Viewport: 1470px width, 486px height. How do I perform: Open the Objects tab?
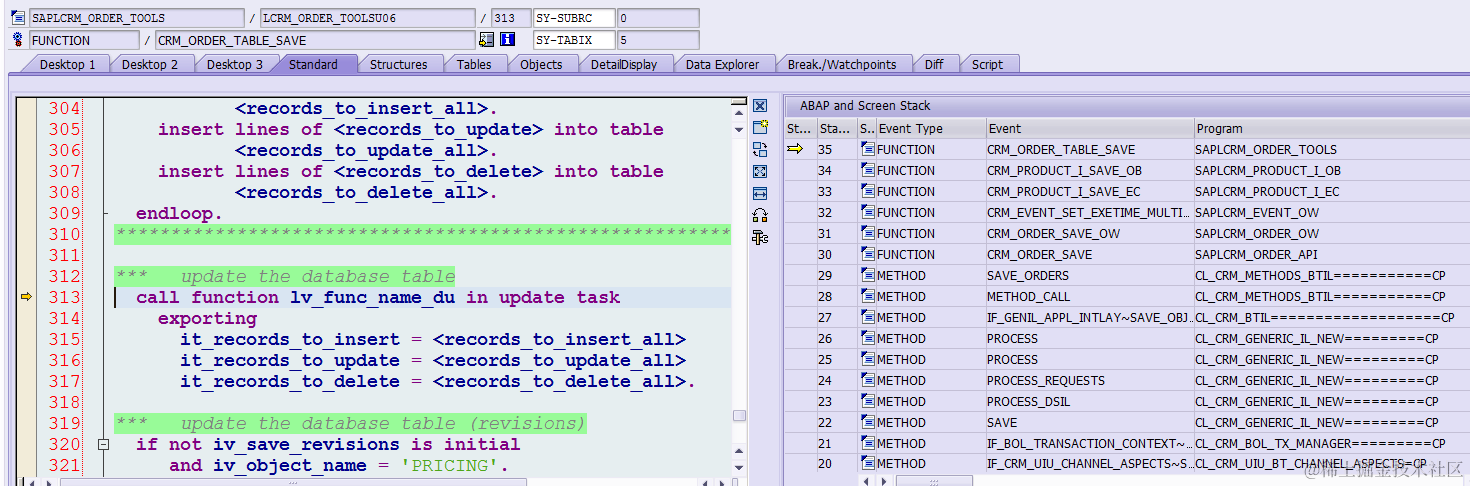(541, 64)
